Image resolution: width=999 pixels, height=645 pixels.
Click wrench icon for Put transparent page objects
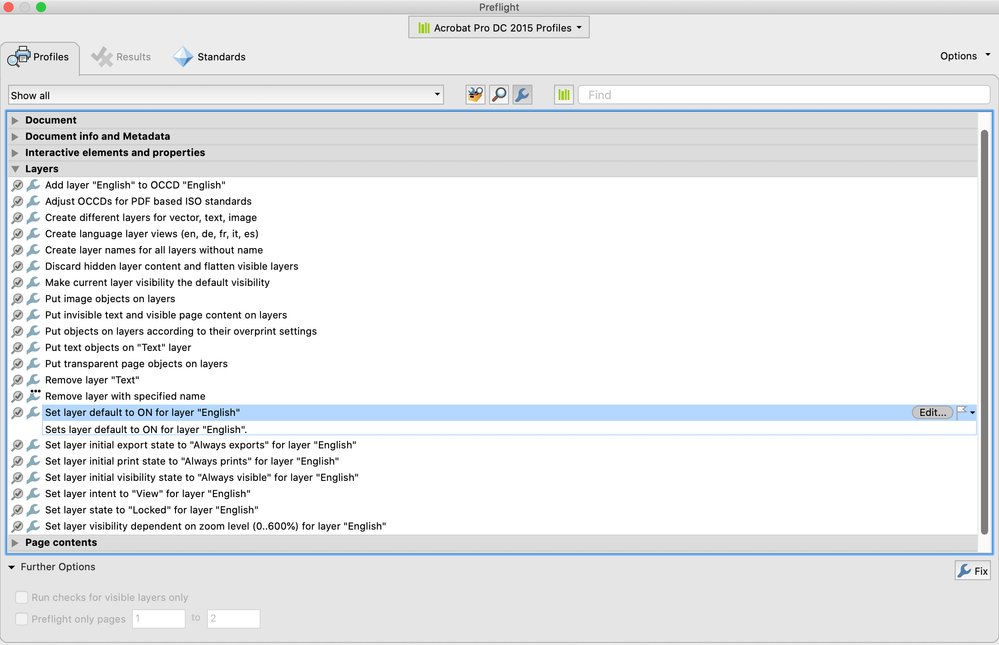coord(33,363)
